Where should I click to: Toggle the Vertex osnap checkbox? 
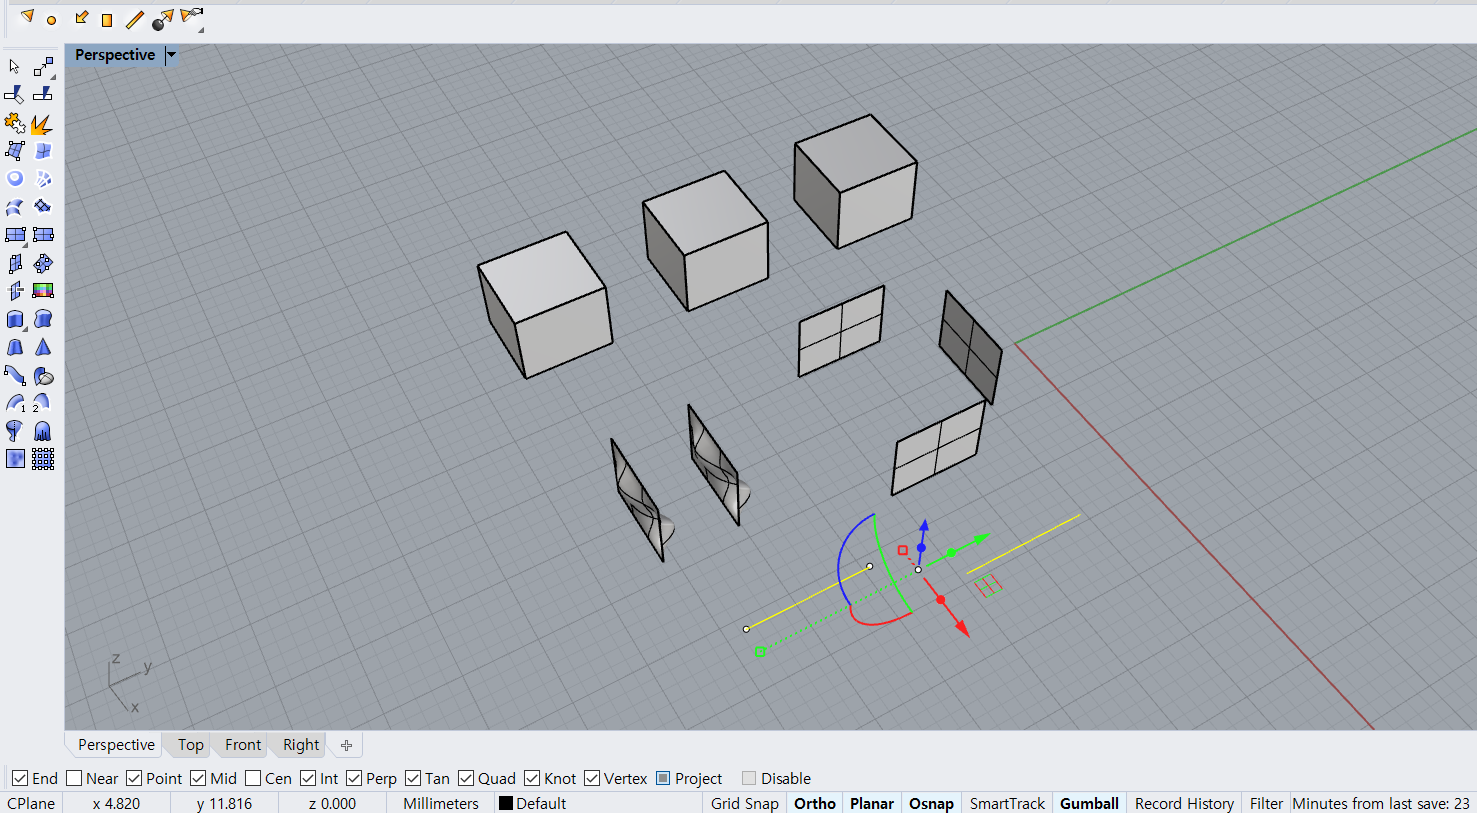pyautogui.click(x=592, y=778)
